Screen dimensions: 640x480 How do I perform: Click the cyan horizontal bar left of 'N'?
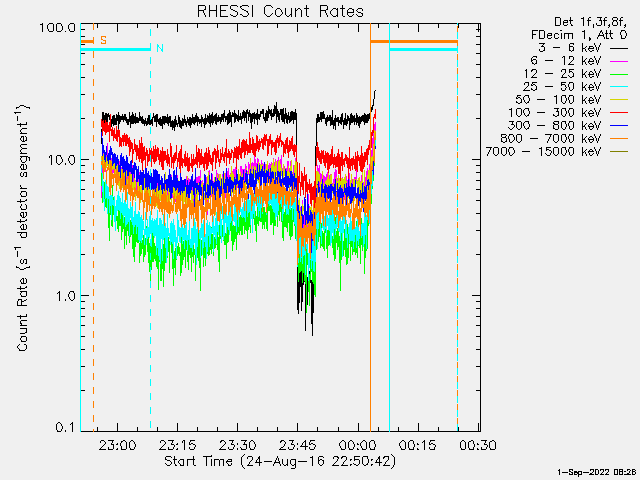point(116,49)
